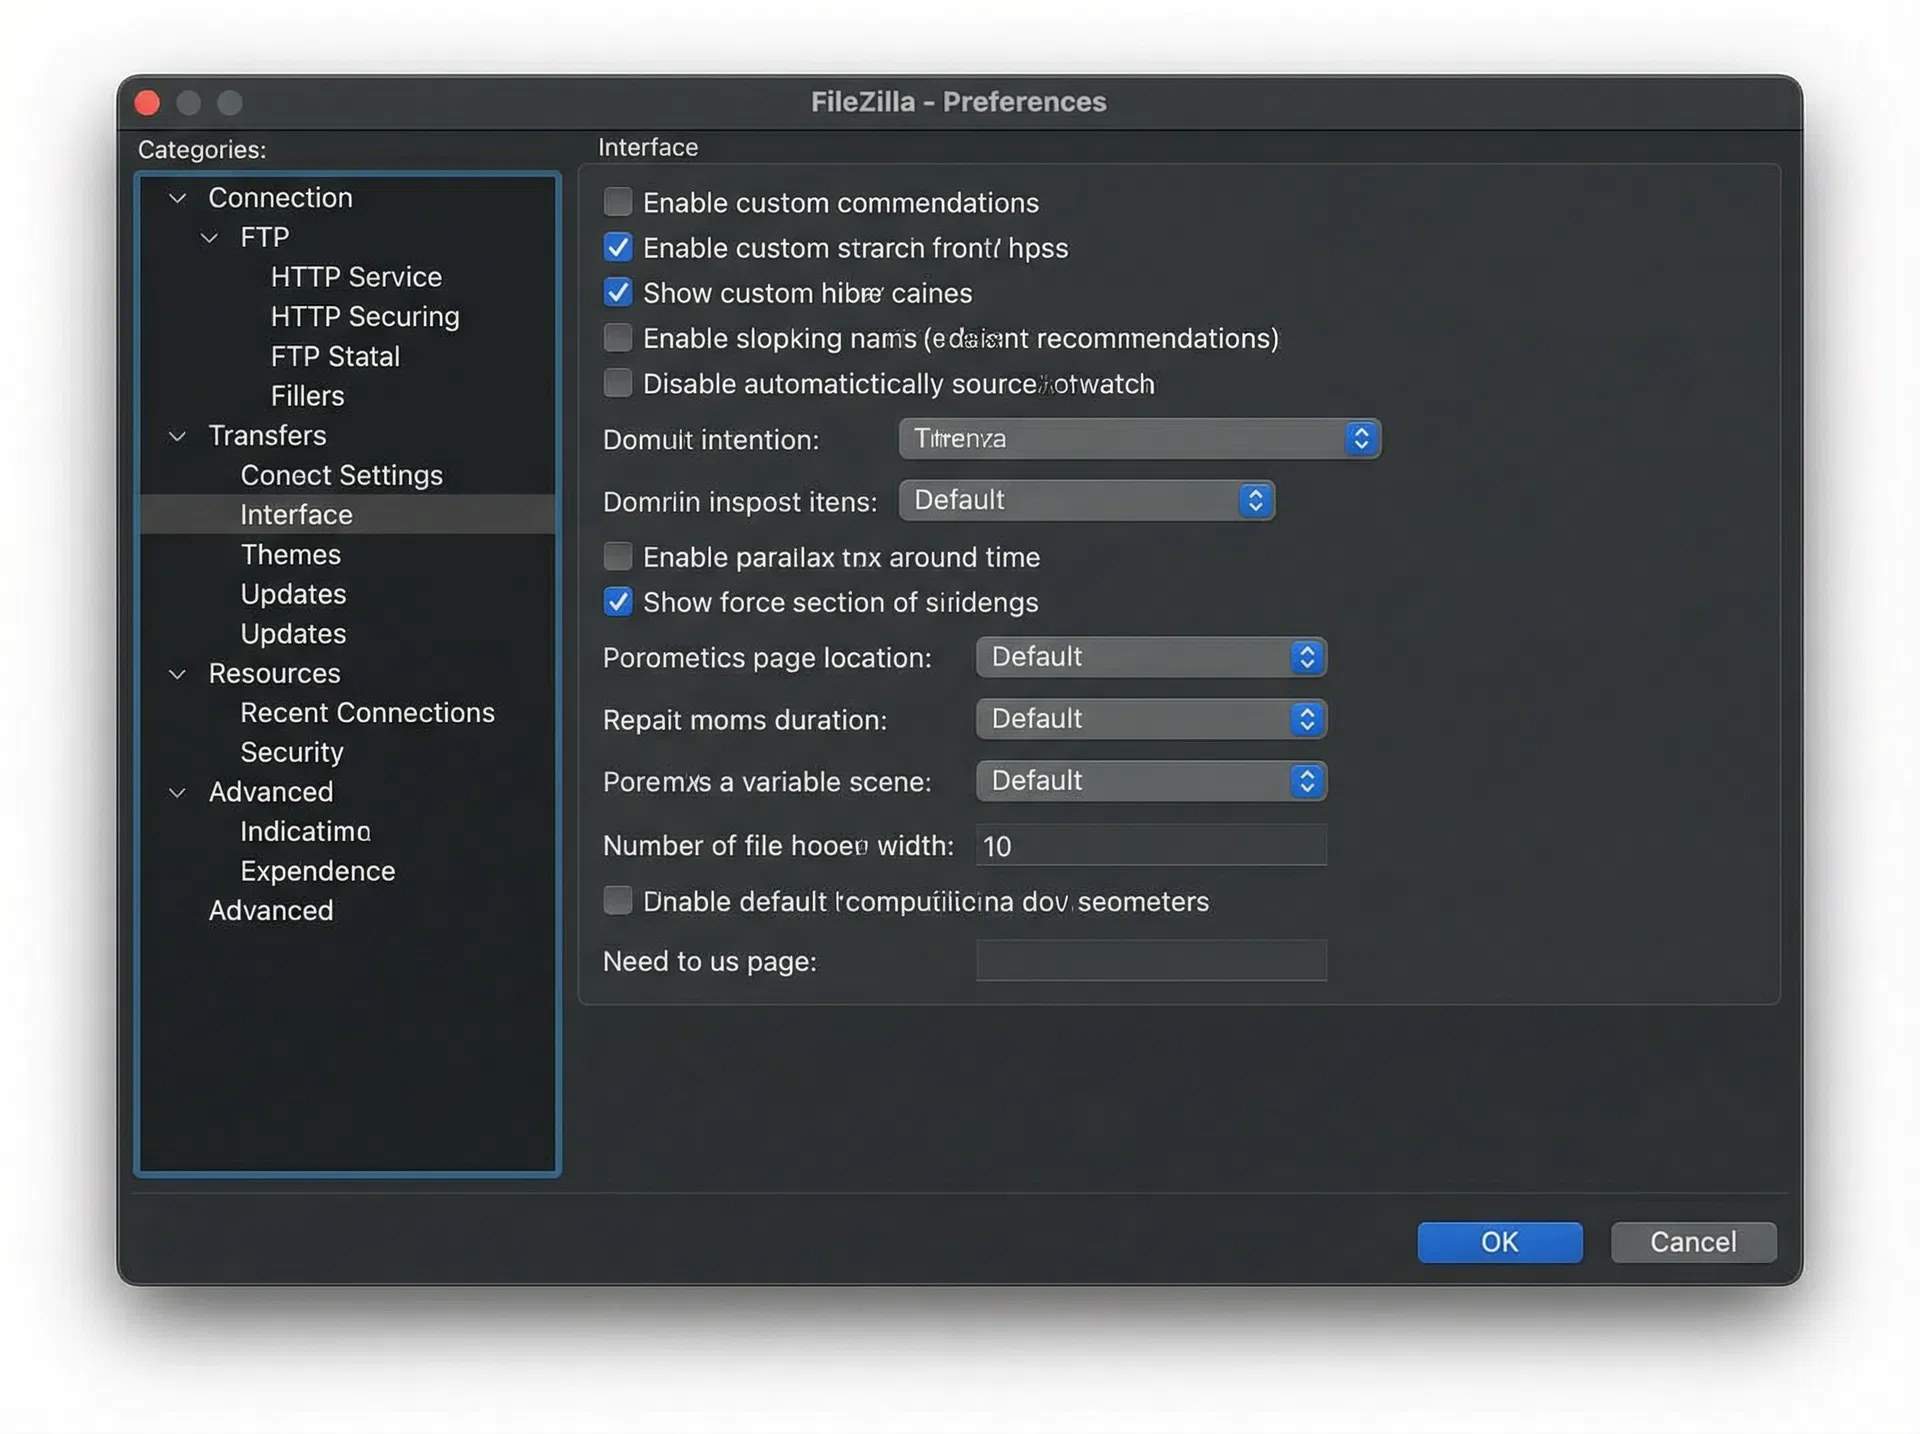Select Indicatima category
Screen dimensions: 1920x1434
[x=305, y=832]
